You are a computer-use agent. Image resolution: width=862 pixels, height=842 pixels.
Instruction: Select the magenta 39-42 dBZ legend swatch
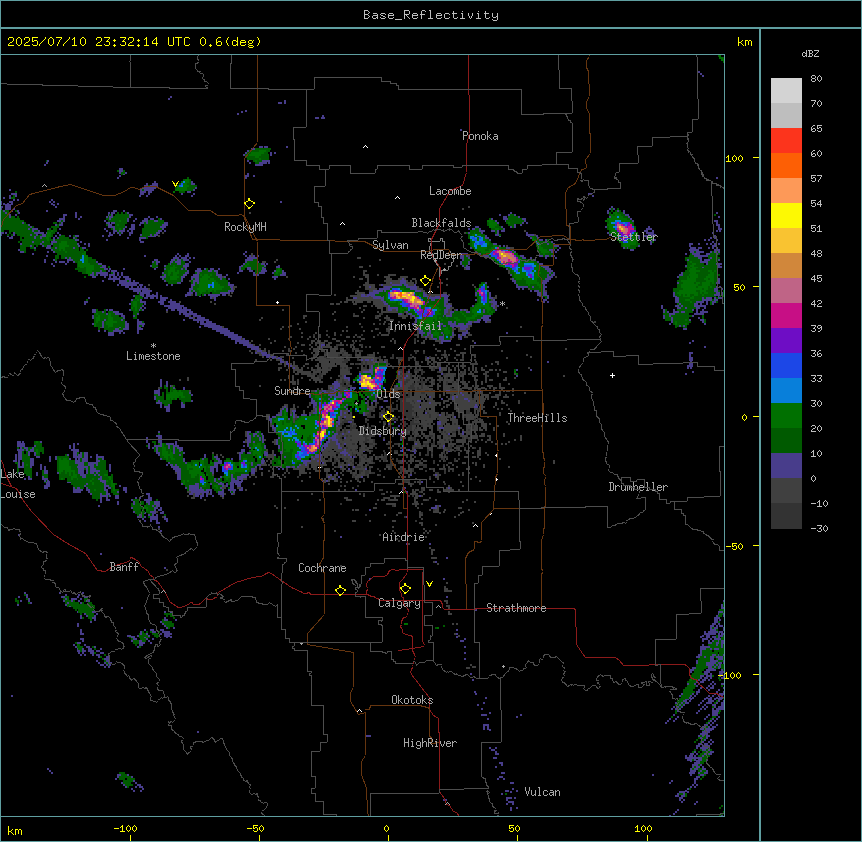786,315
